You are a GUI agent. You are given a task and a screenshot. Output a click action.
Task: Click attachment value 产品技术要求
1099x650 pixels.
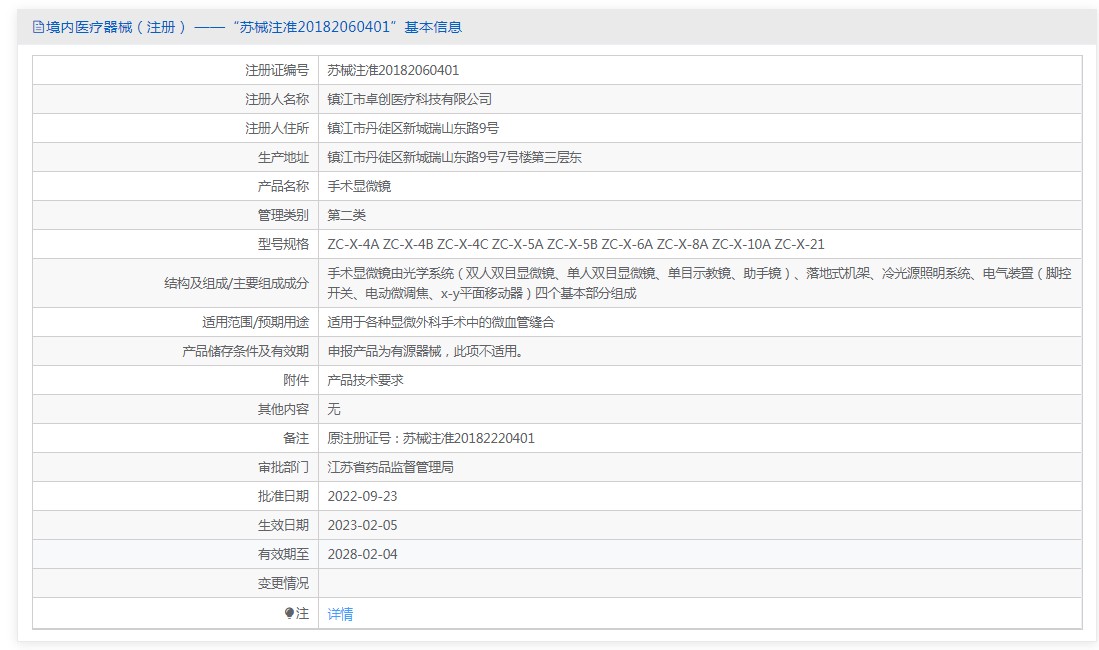tap(365, 380)
